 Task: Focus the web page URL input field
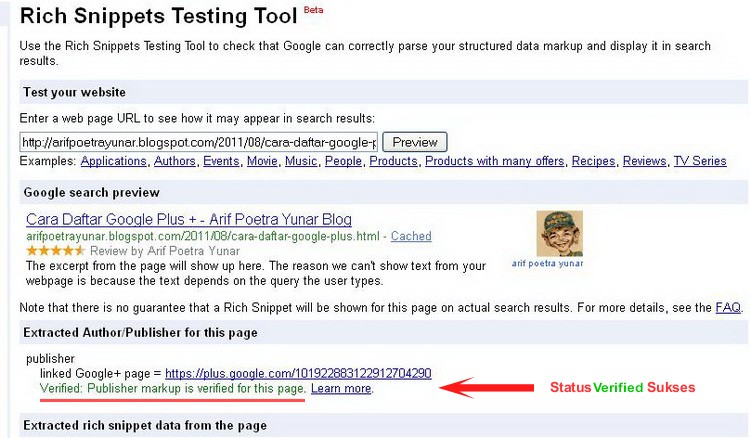[x=199, y=142]
